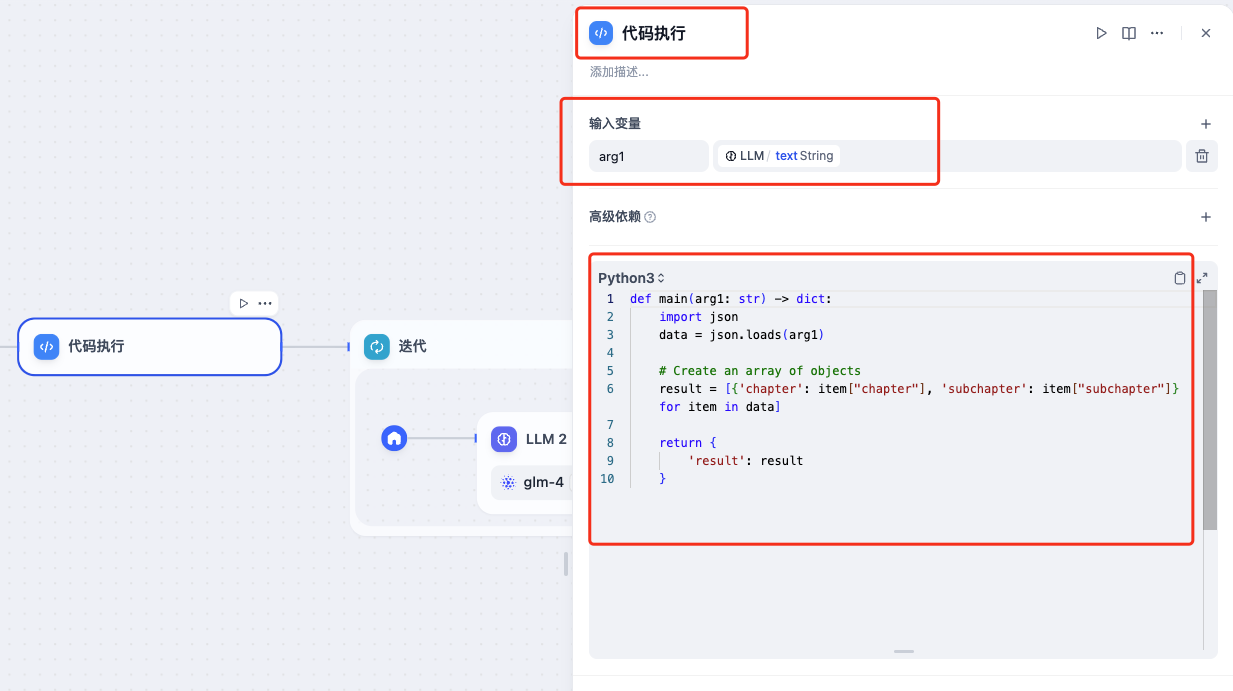Run the node using canvas play button
The height and width of the screenshot is (691, 1233).
tap(243, 303)
